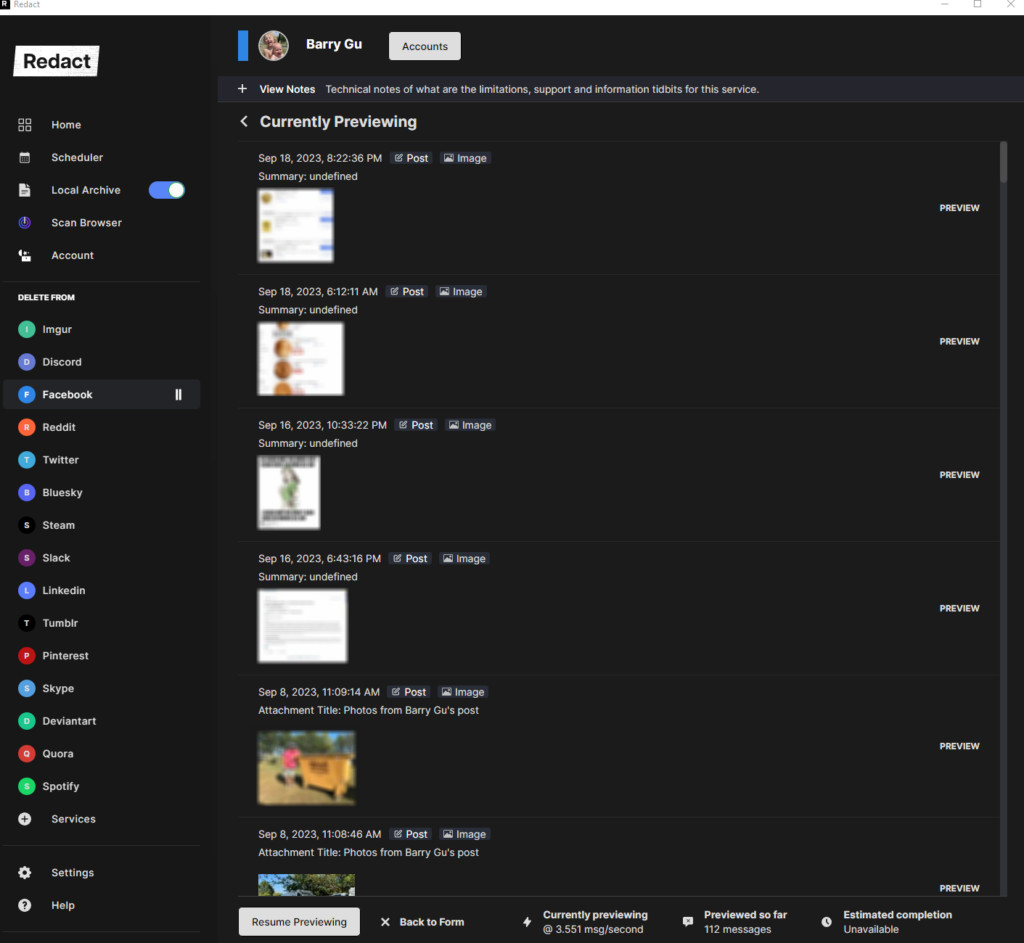Select the Spotify service icon
Screen dimensions: 1024x943
(27, 786)
